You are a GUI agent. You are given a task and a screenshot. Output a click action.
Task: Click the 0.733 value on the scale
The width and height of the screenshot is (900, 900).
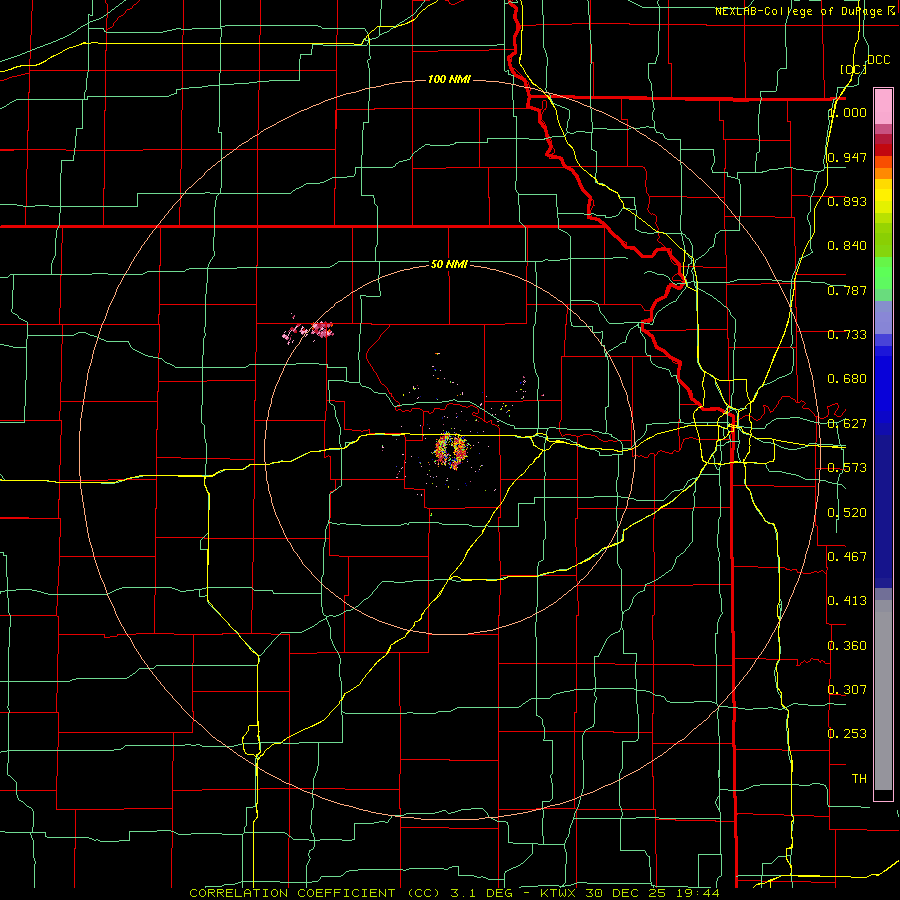click(847, 335)
